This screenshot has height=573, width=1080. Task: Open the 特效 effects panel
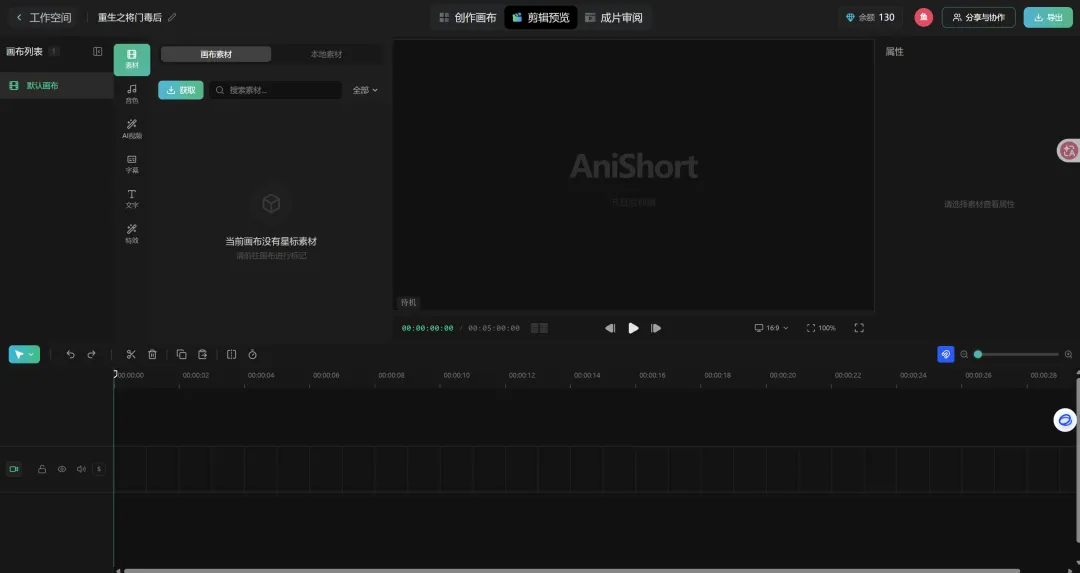(132, 233)
